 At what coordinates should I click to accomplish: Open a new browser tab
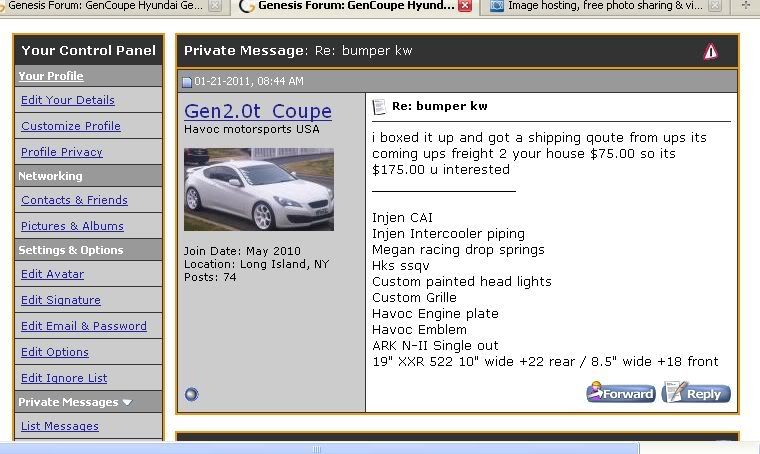745,5
